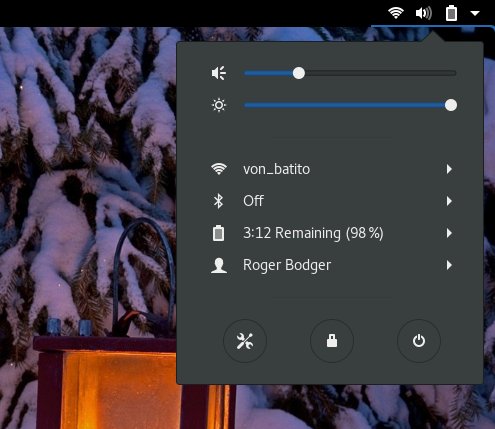Expand the von_batito submenu arrow

(x=449, y=169)
